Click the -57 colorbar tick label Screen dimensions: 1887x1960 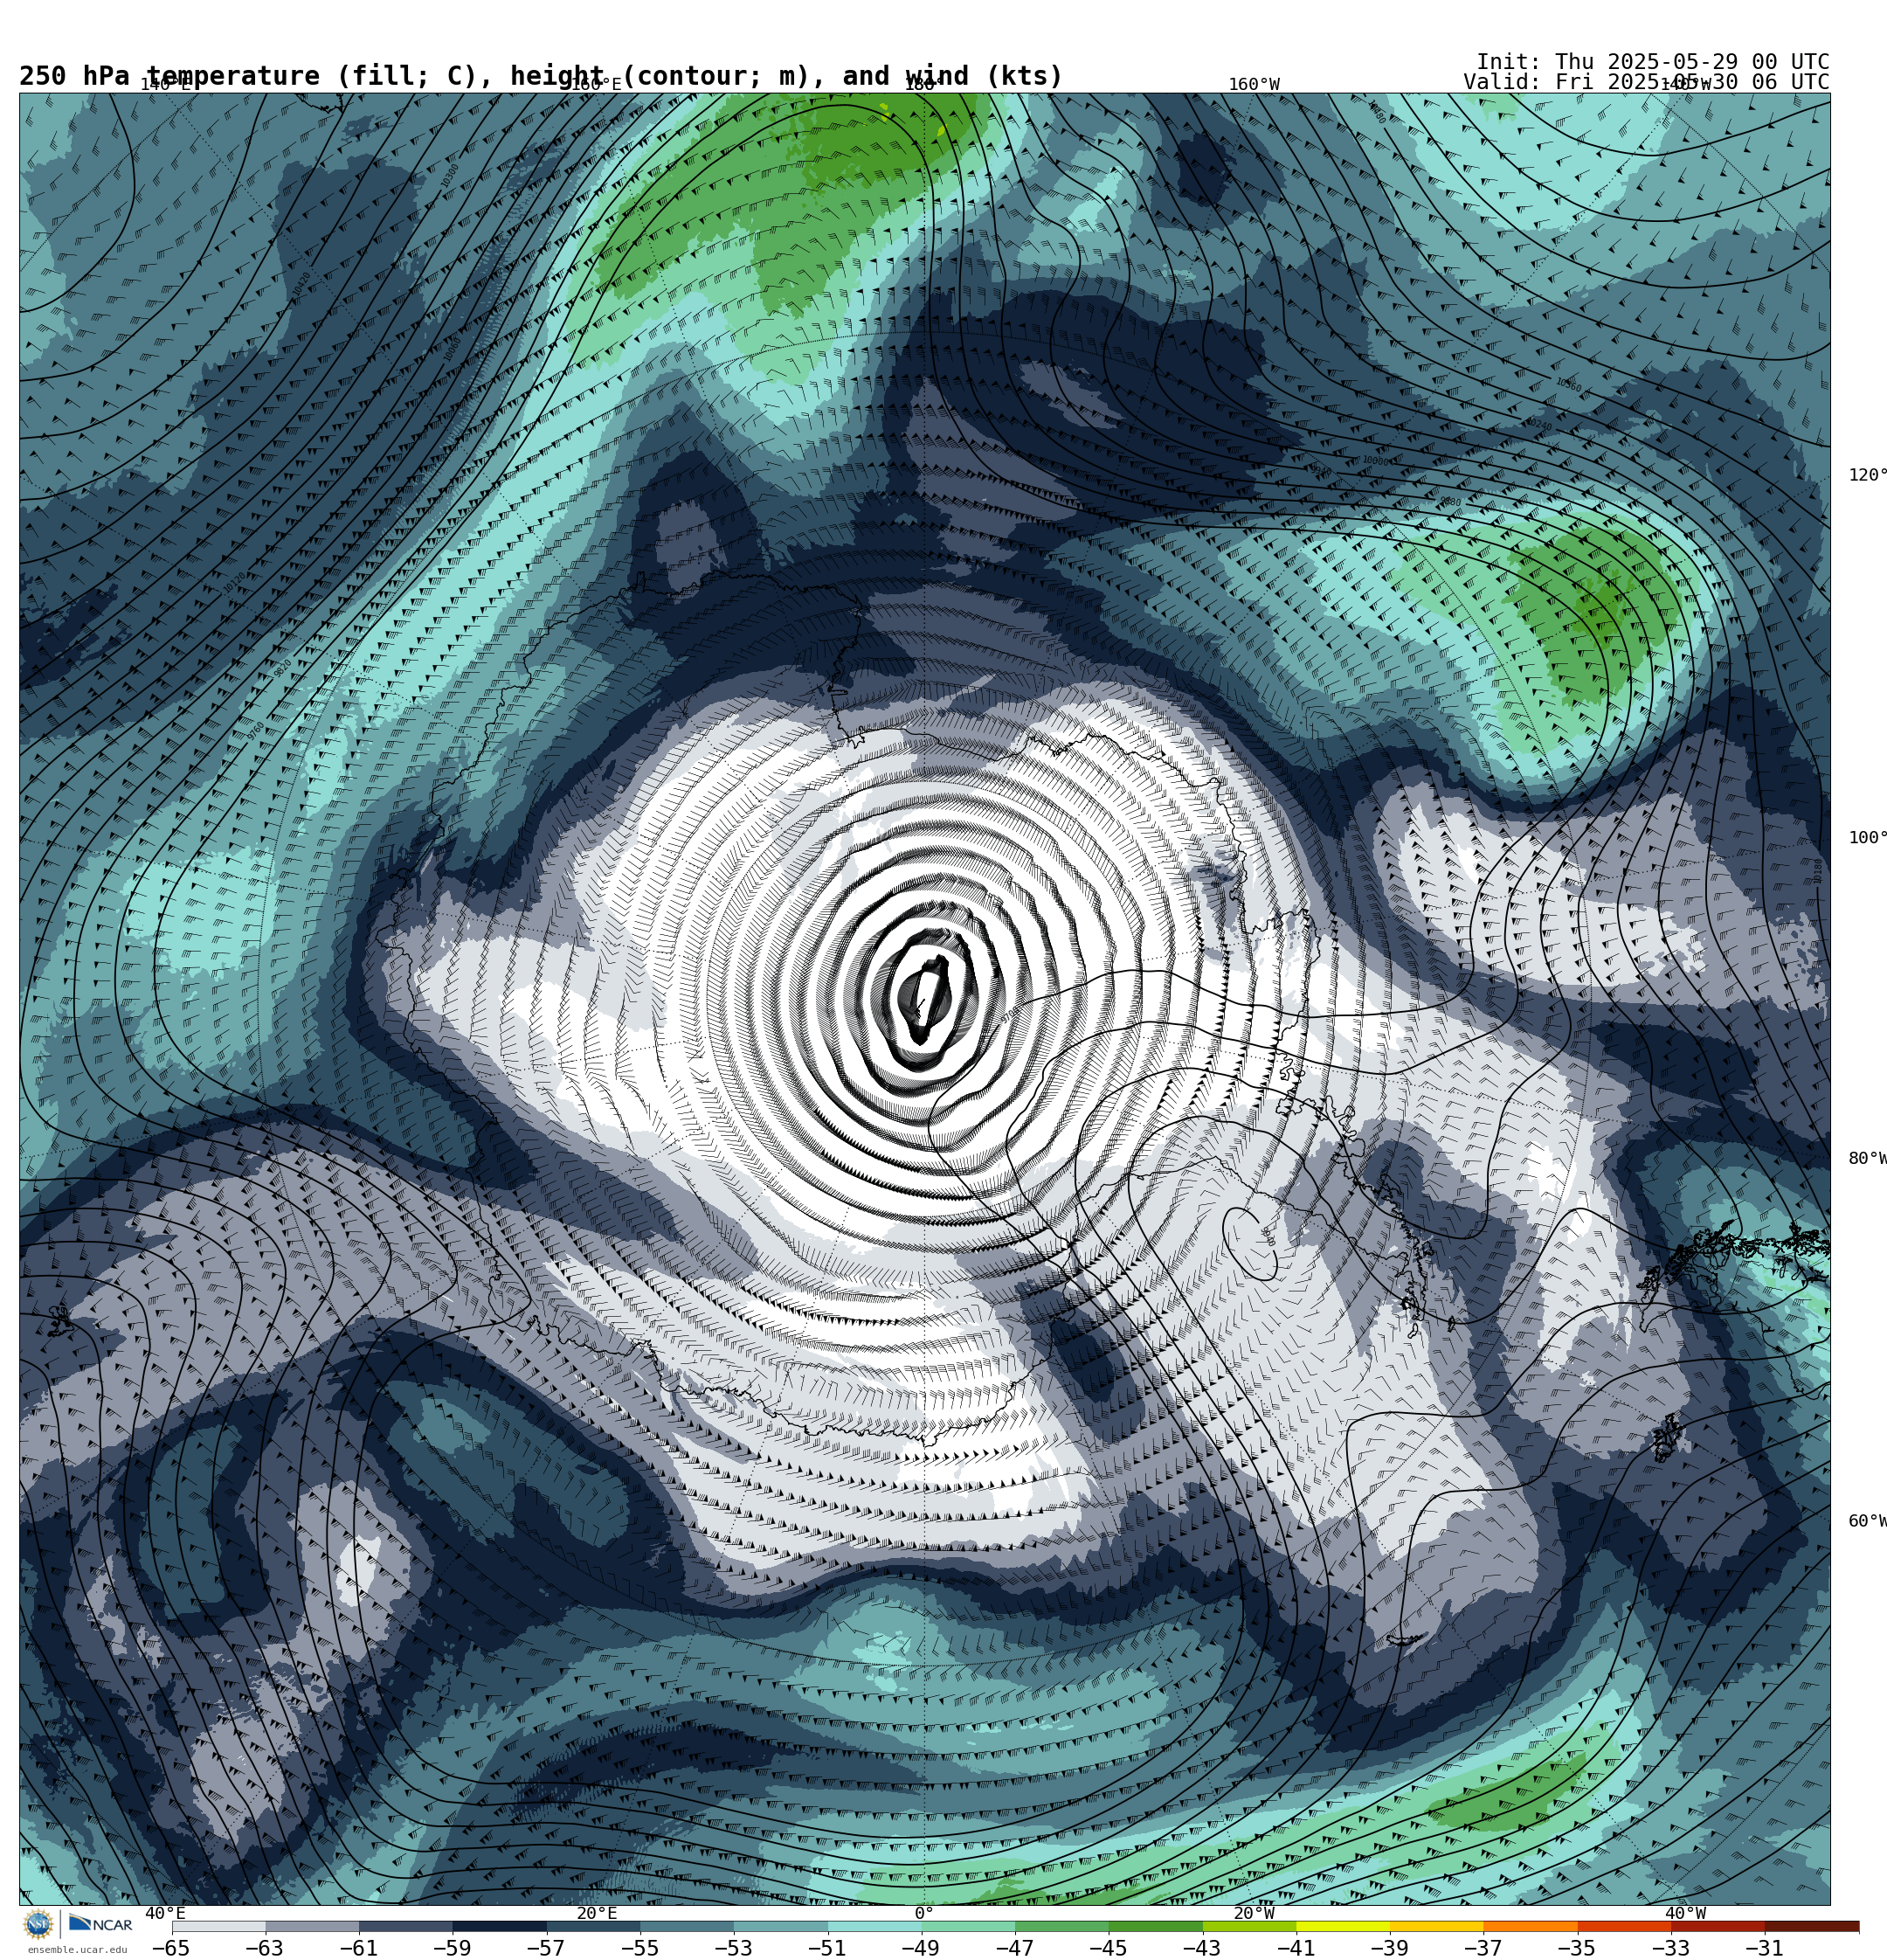point(546,1948)
